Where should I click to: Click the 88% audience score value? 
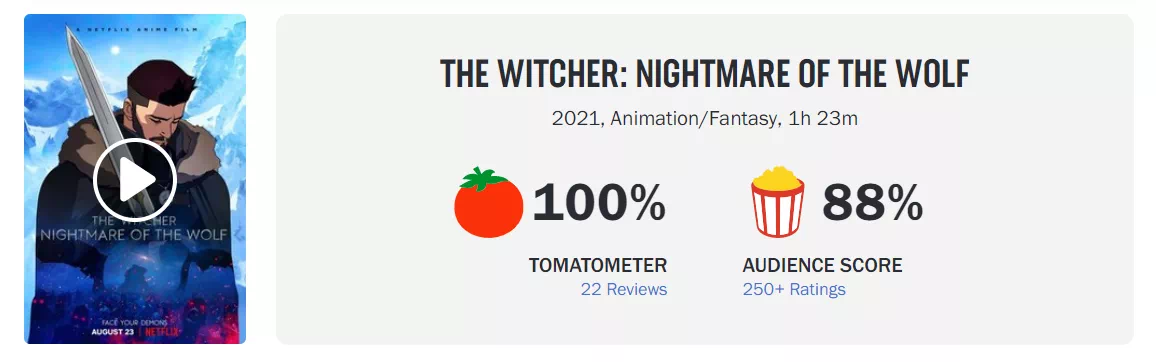[x=872, y=202]
